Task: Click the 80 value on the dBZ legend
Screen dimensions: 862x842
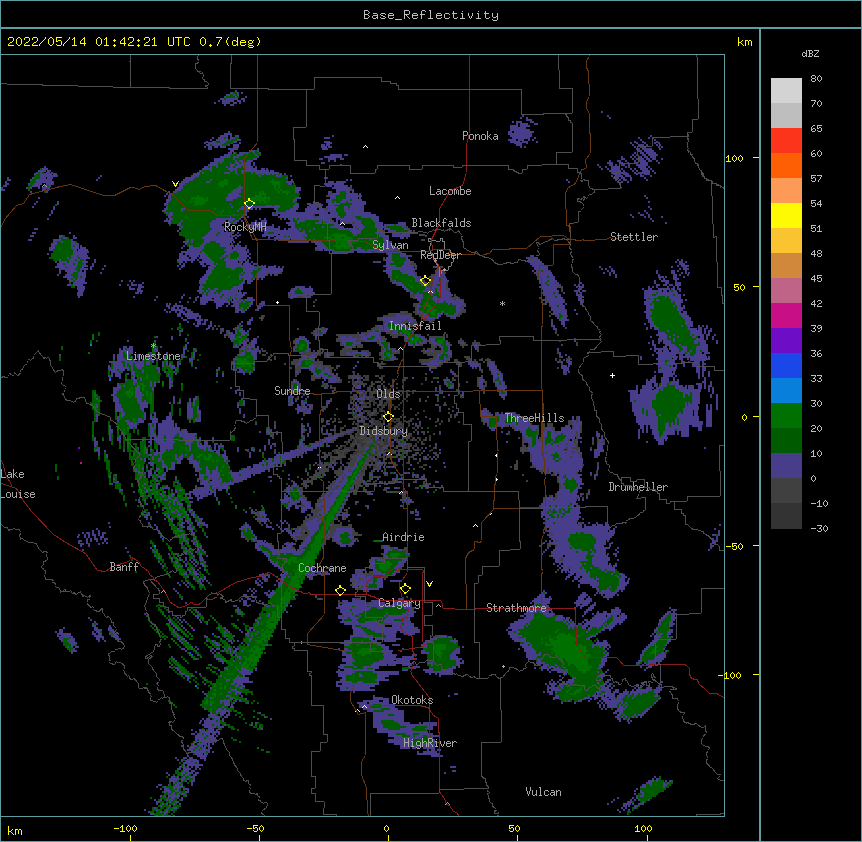Action: [816, 79]
